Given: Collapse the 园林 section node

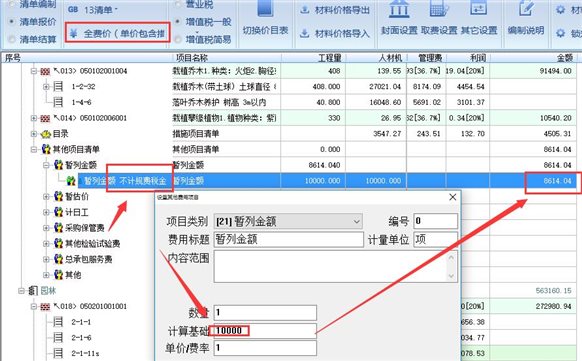Looking at the screenshot, I should tap(22, 291).
